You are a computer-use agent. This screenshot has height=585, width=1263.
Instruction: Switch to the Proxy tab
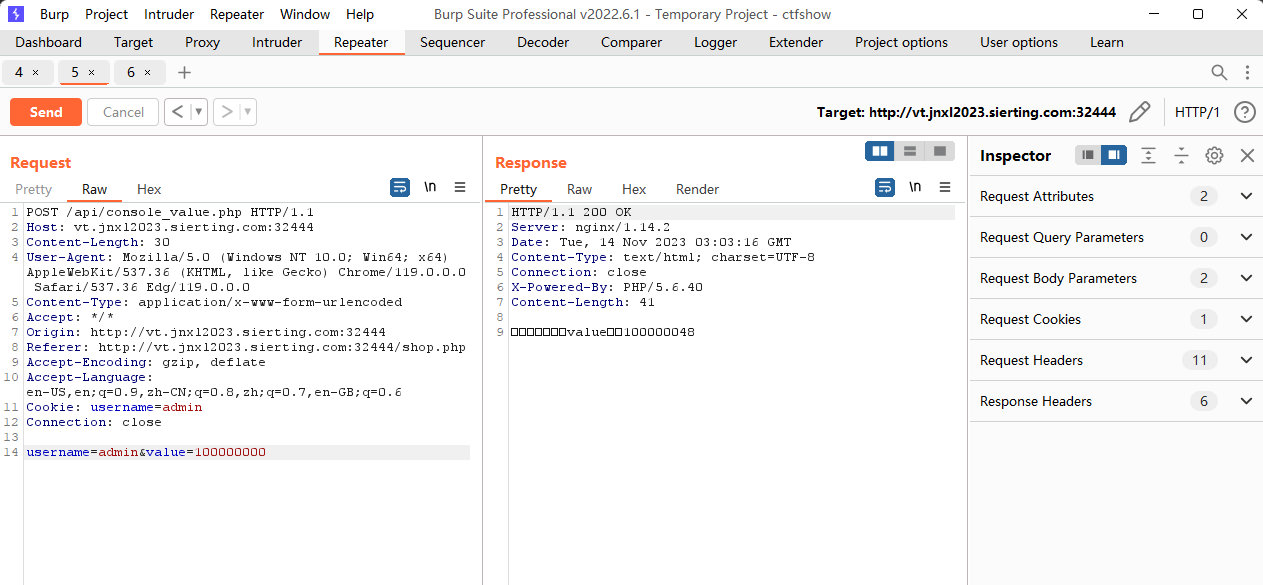203,42
